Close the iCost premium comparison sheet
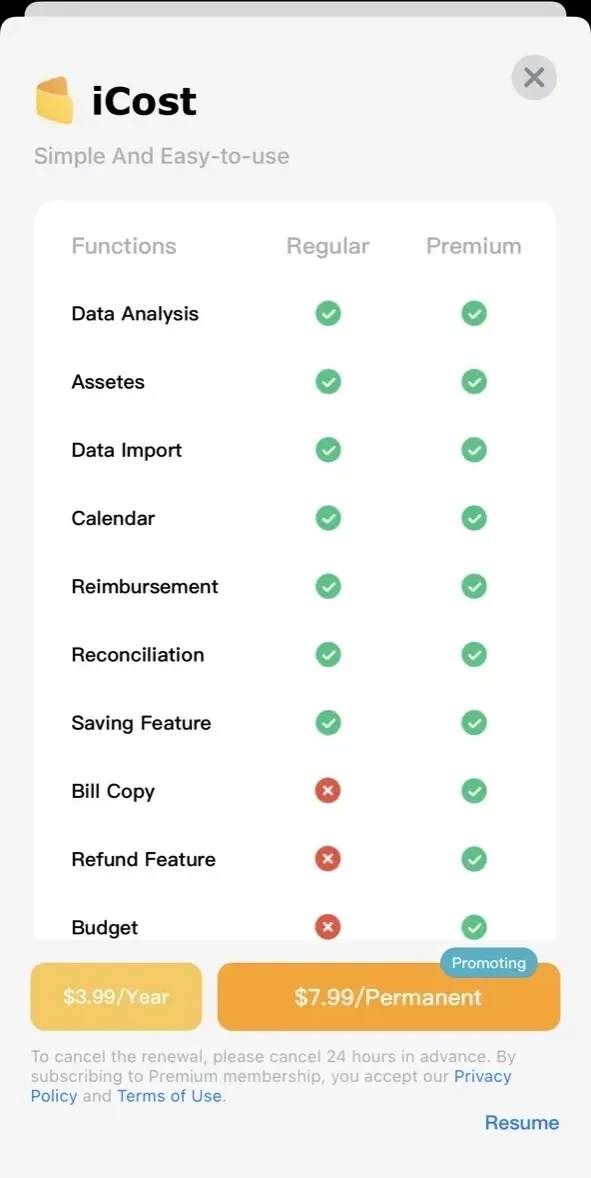The width and height of the screenshot is (591, 1178). (534, 77)
